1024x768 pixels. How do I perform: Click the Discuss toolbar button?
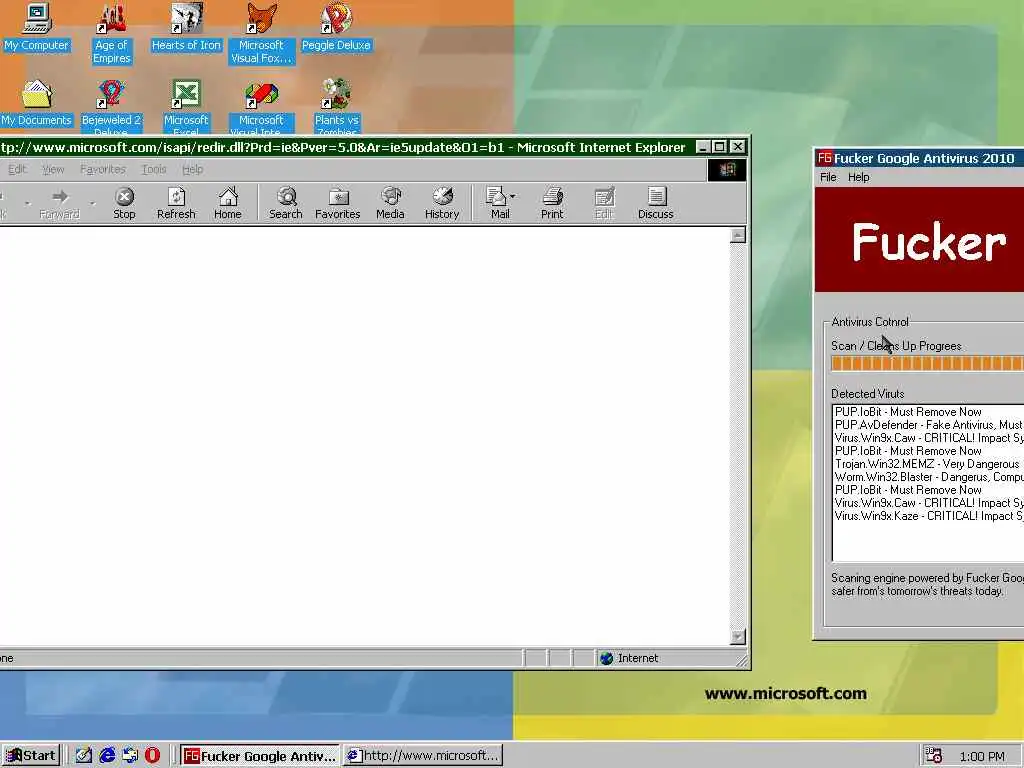(656, 203)
